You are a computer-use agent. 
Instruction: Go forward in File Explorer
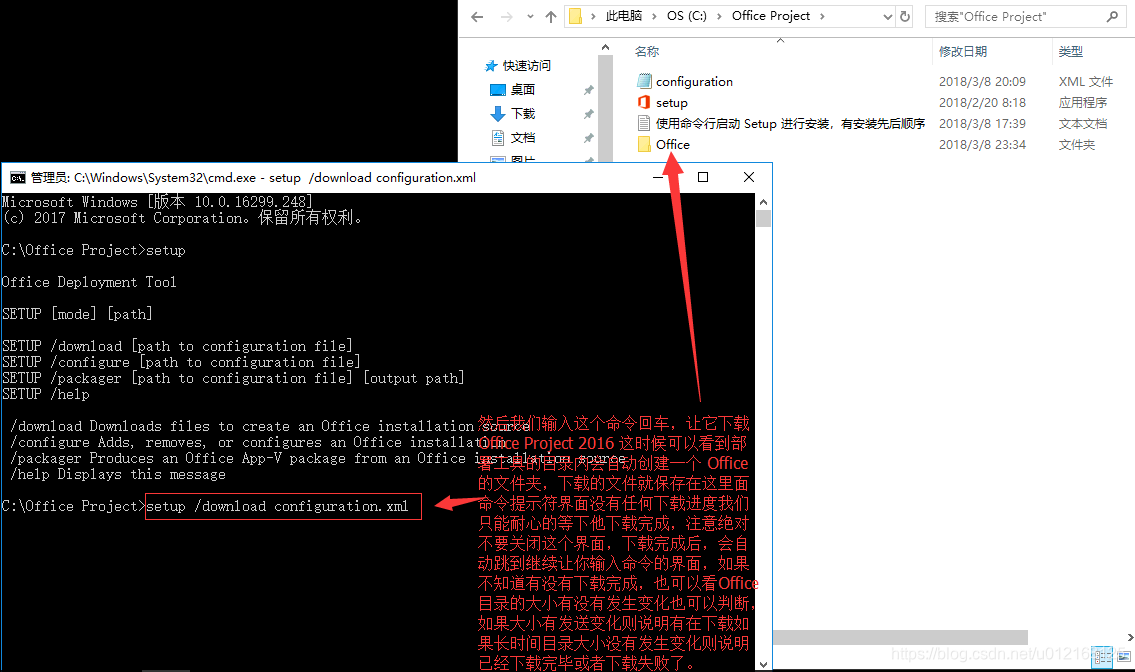pyautogui.click(x=507, y=17)
